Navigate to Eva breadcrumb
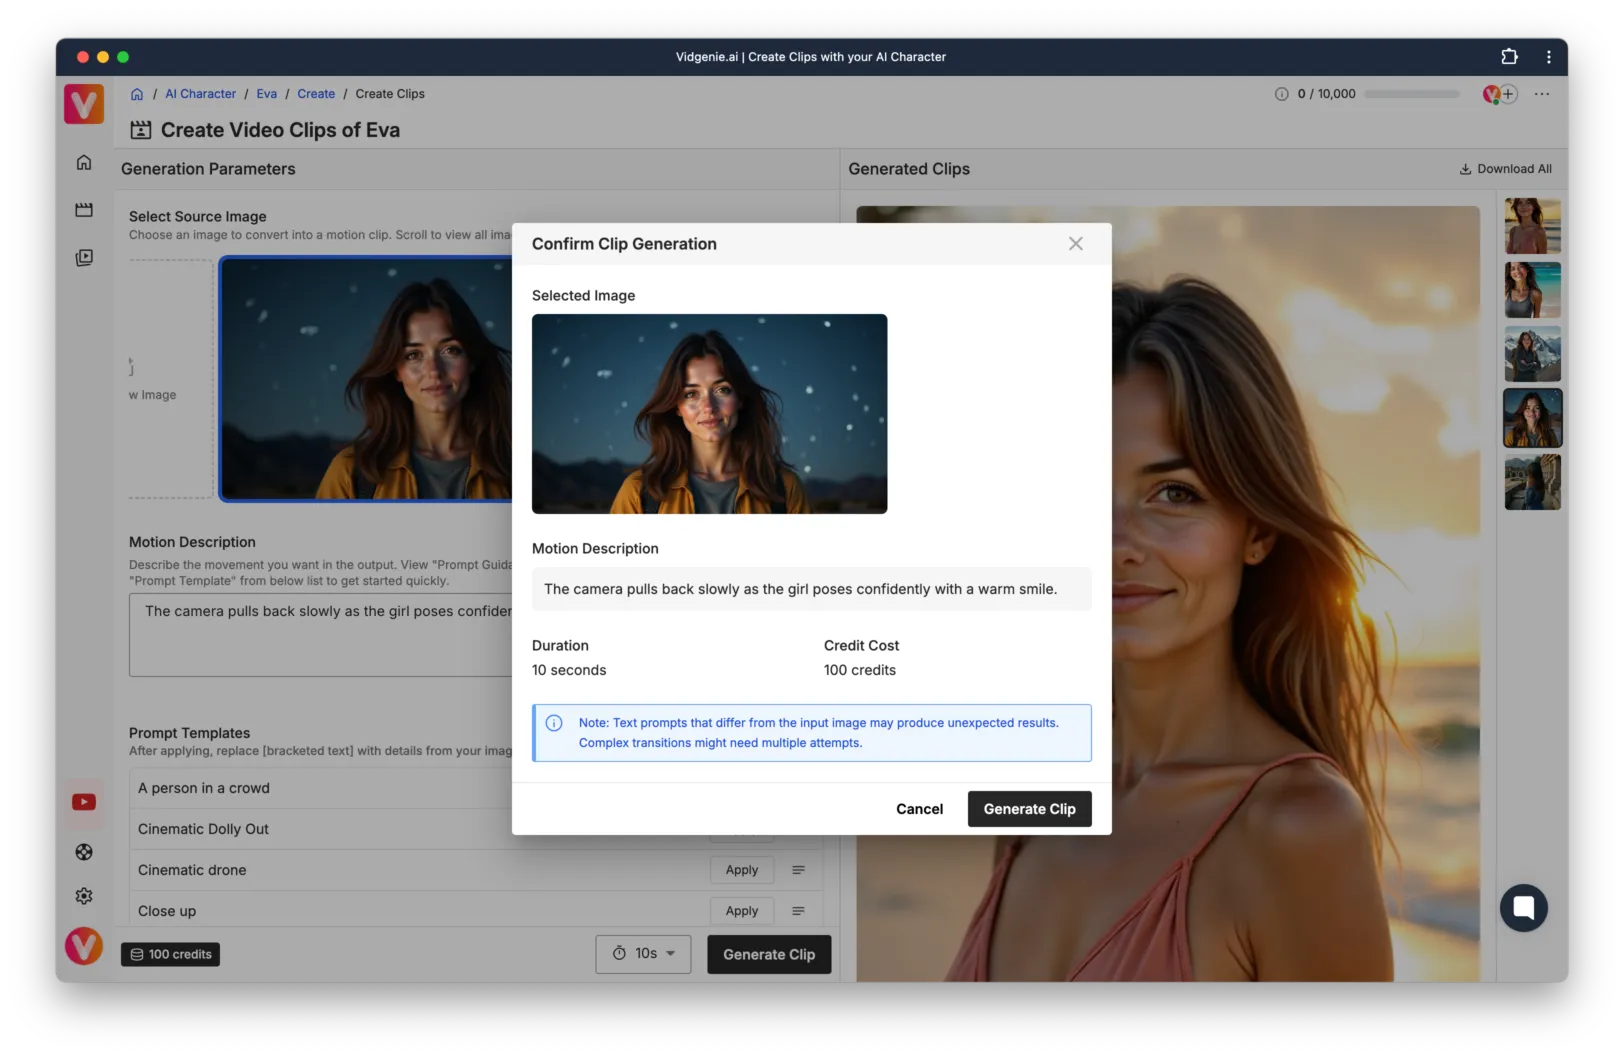This screenshot has width=1624, height=1056. click(x=266, y=94)
